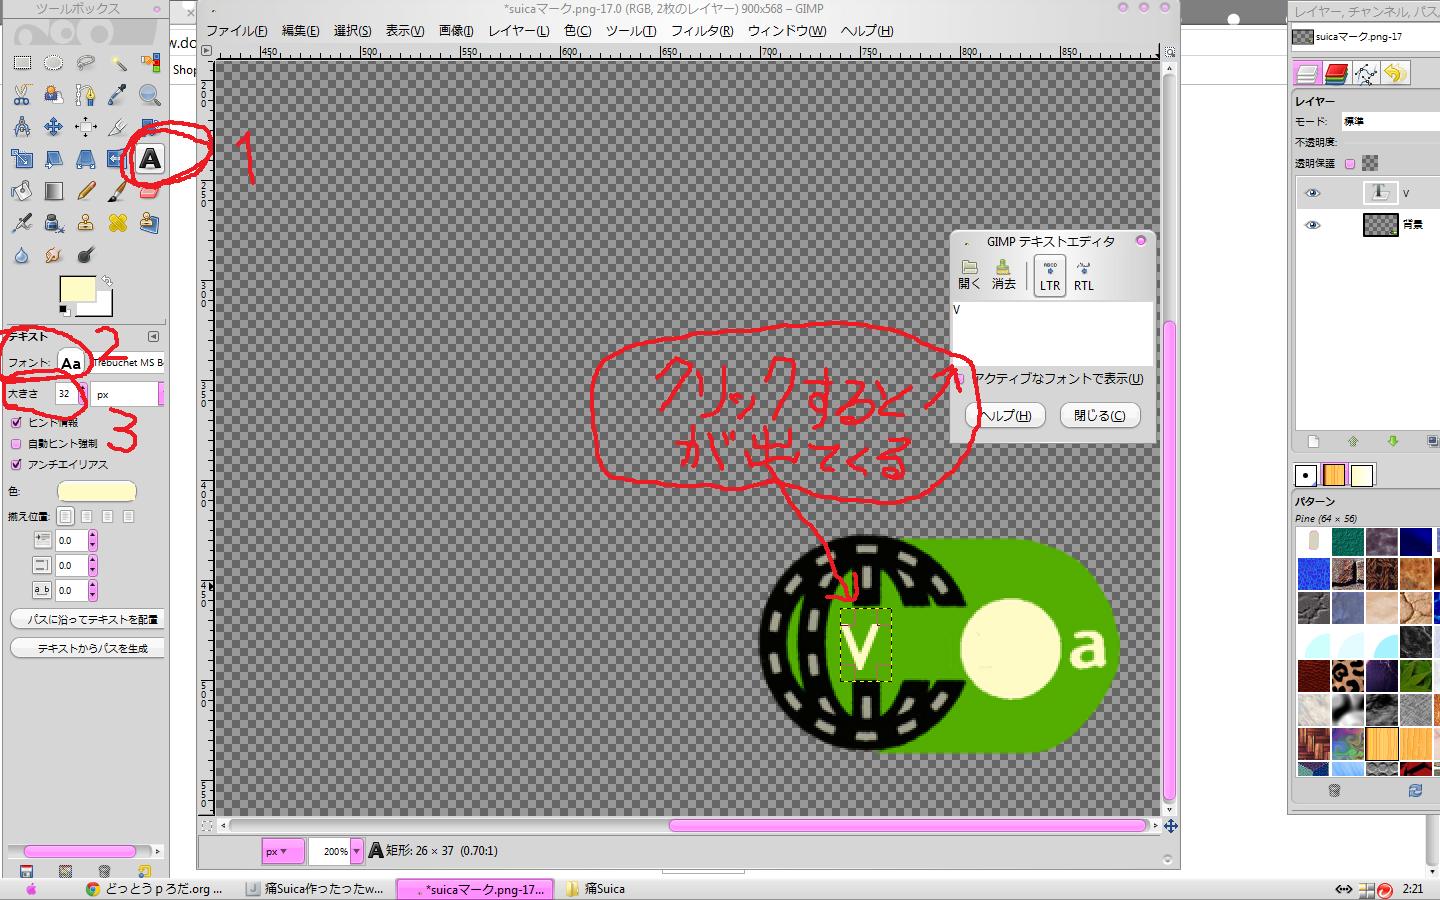Image resolution: width=1440 pixels, height=900 pixels.
Task: Select the Move tool
Action: tap(54, 127)
